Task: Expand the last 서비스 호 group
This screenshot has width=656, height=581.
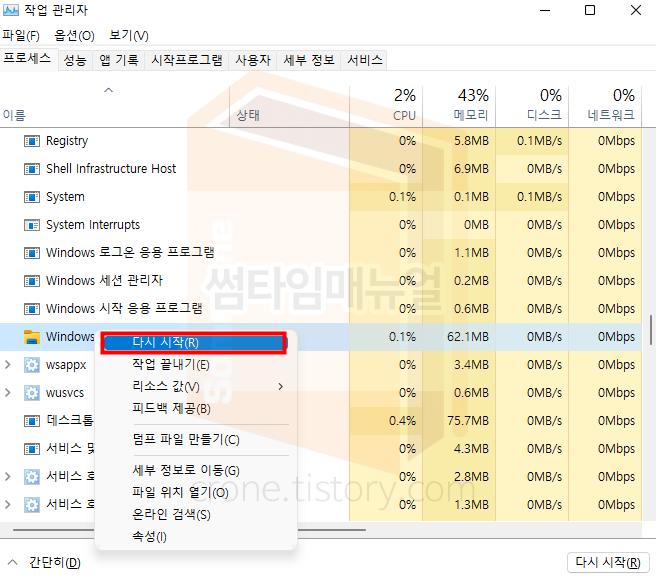Action: pyautogui.click(x=8, y=504)
